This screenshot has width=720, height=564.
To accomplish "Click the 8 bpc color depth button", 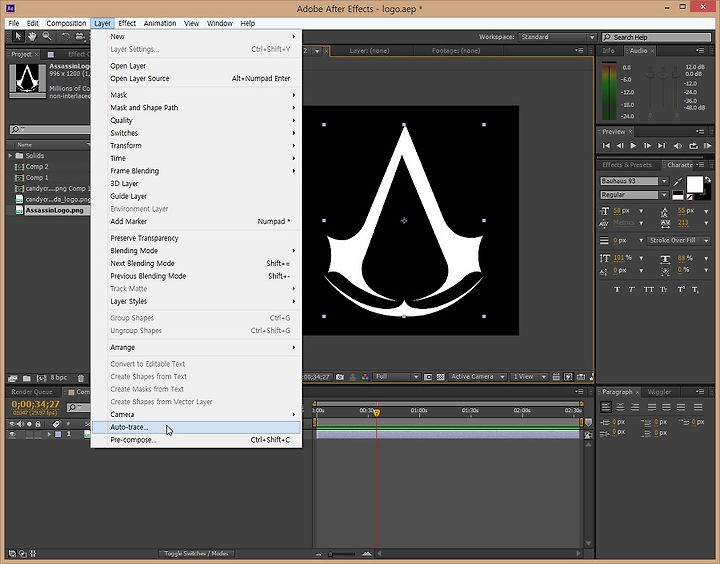I will coord(59,378).
